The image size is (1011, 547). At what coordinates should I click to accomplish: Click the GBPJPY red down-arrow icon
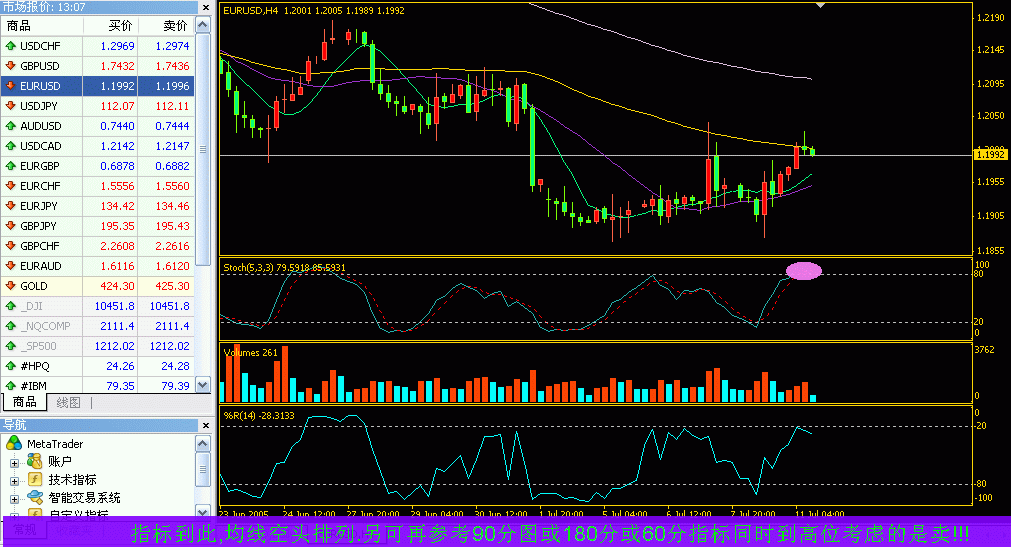10,226
